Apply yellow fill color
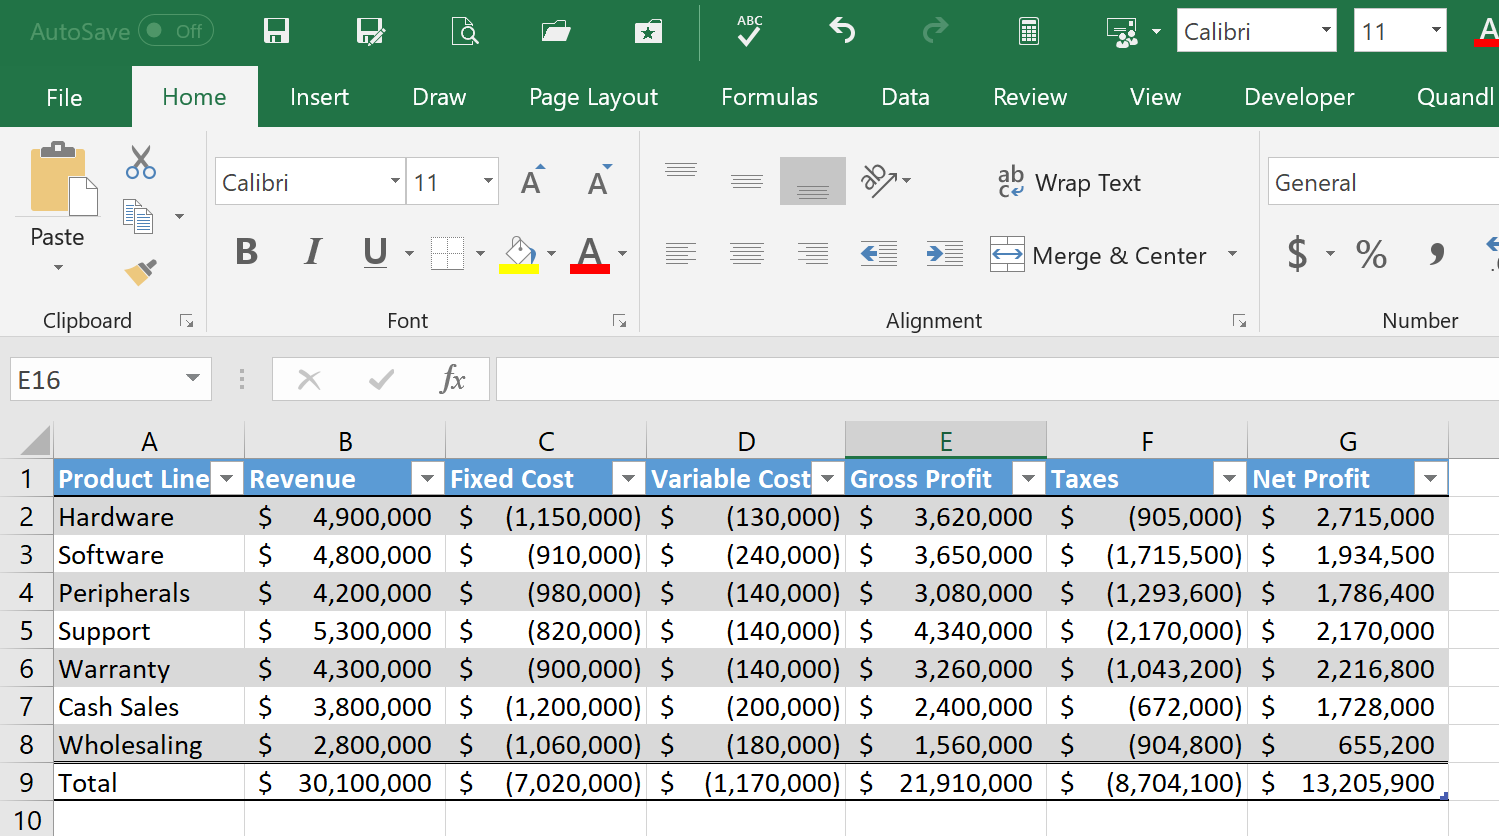The image size is (1499, 836). coord(520,254)
